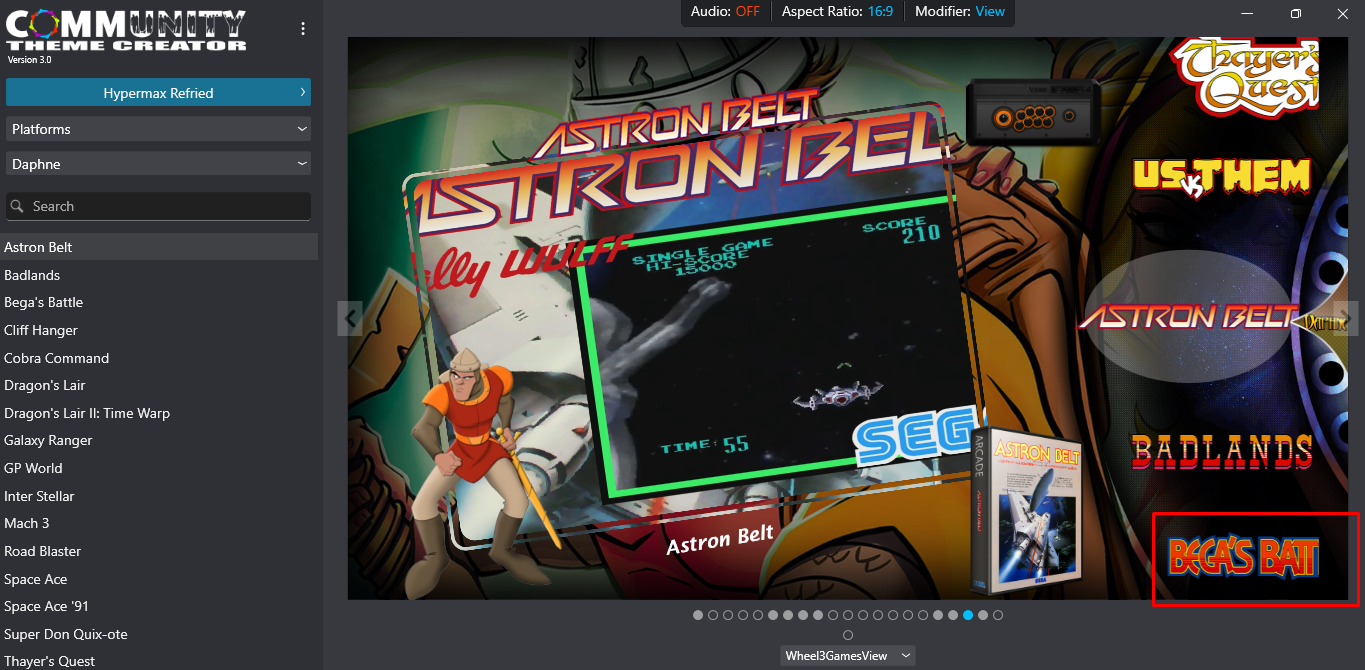Choose Inter Stellar from the game list
The image size is (1365, 670).
pyautogui.click(x=159, y=496)
